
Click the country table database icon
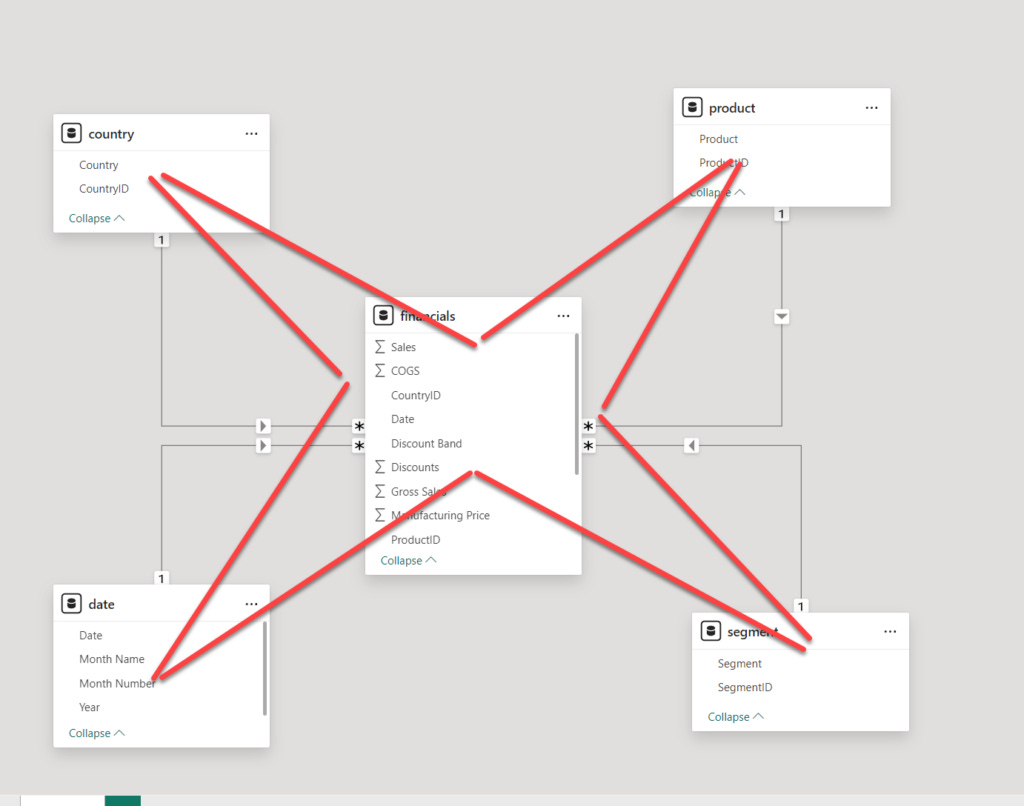coord(71,133)
